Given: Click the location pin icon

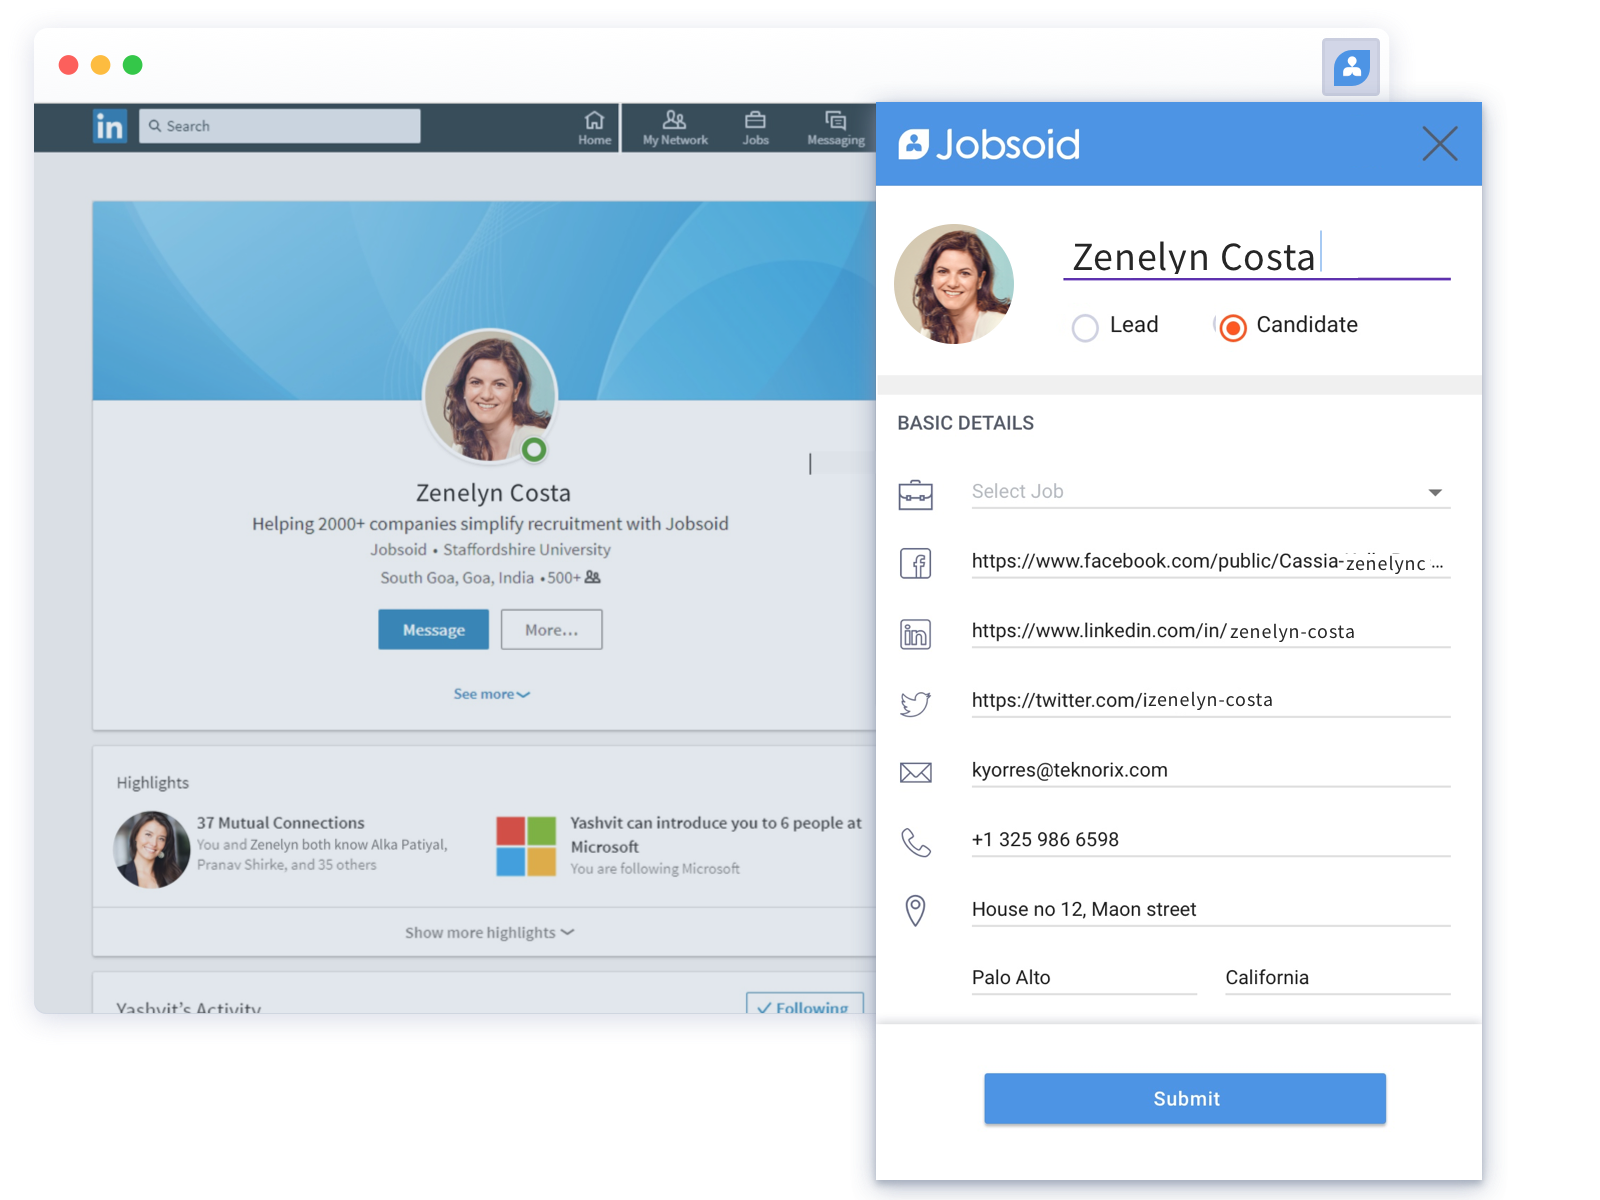Looking at the screenshot, I should (x=915, y=911).
